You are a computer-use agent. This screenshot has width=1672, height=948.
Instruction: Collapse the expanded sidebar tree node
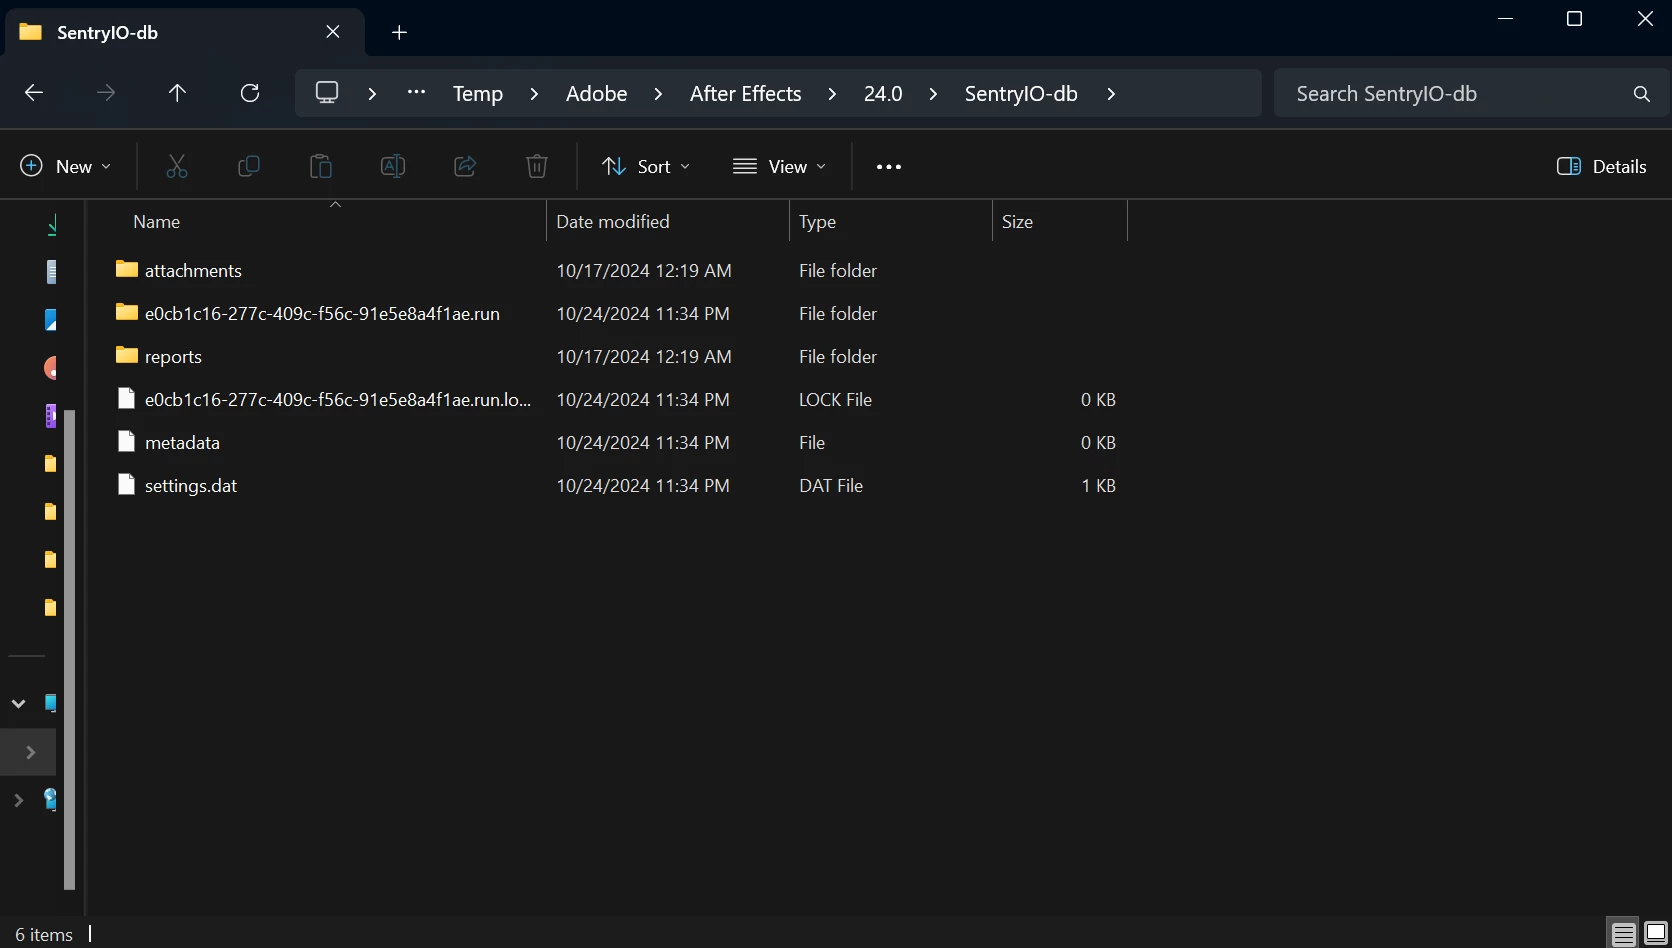18,704
